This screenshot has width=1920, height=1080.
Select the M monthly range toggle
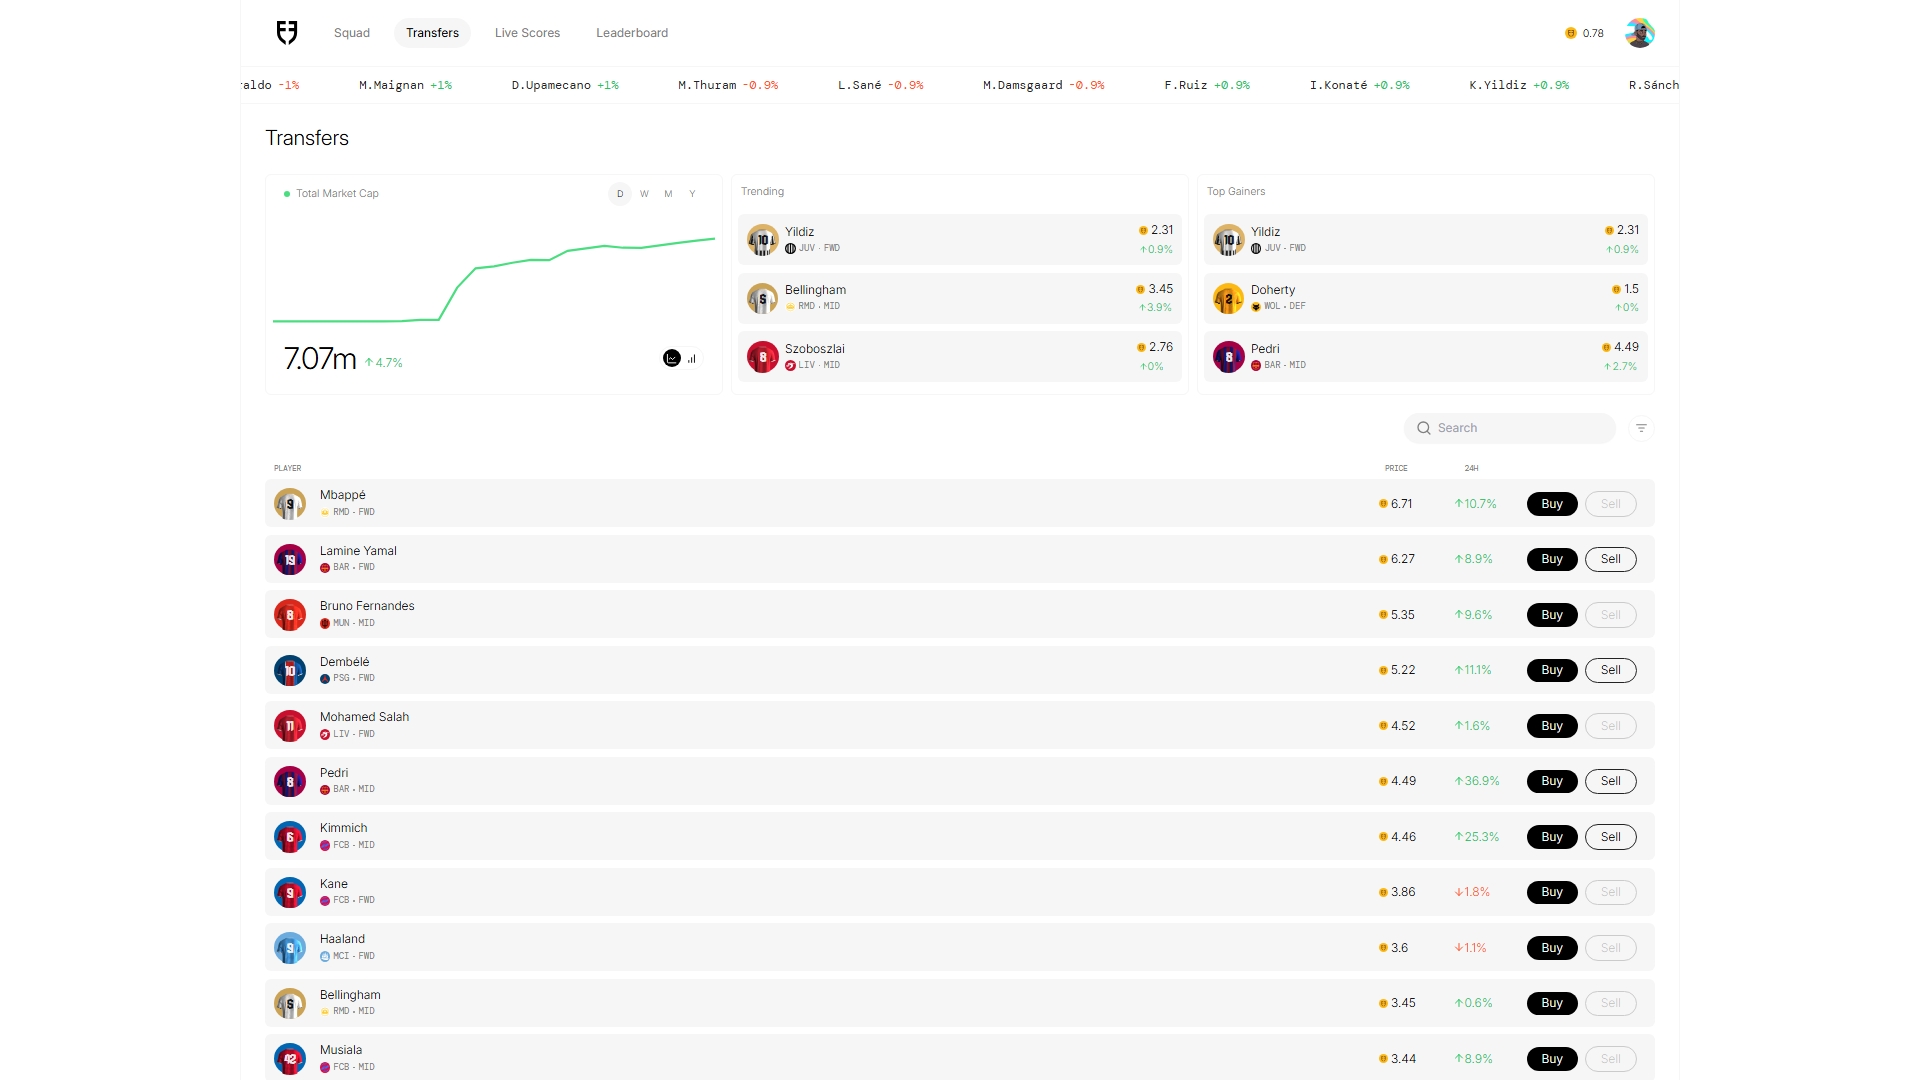pyautogui.click(x=668, y=194)
